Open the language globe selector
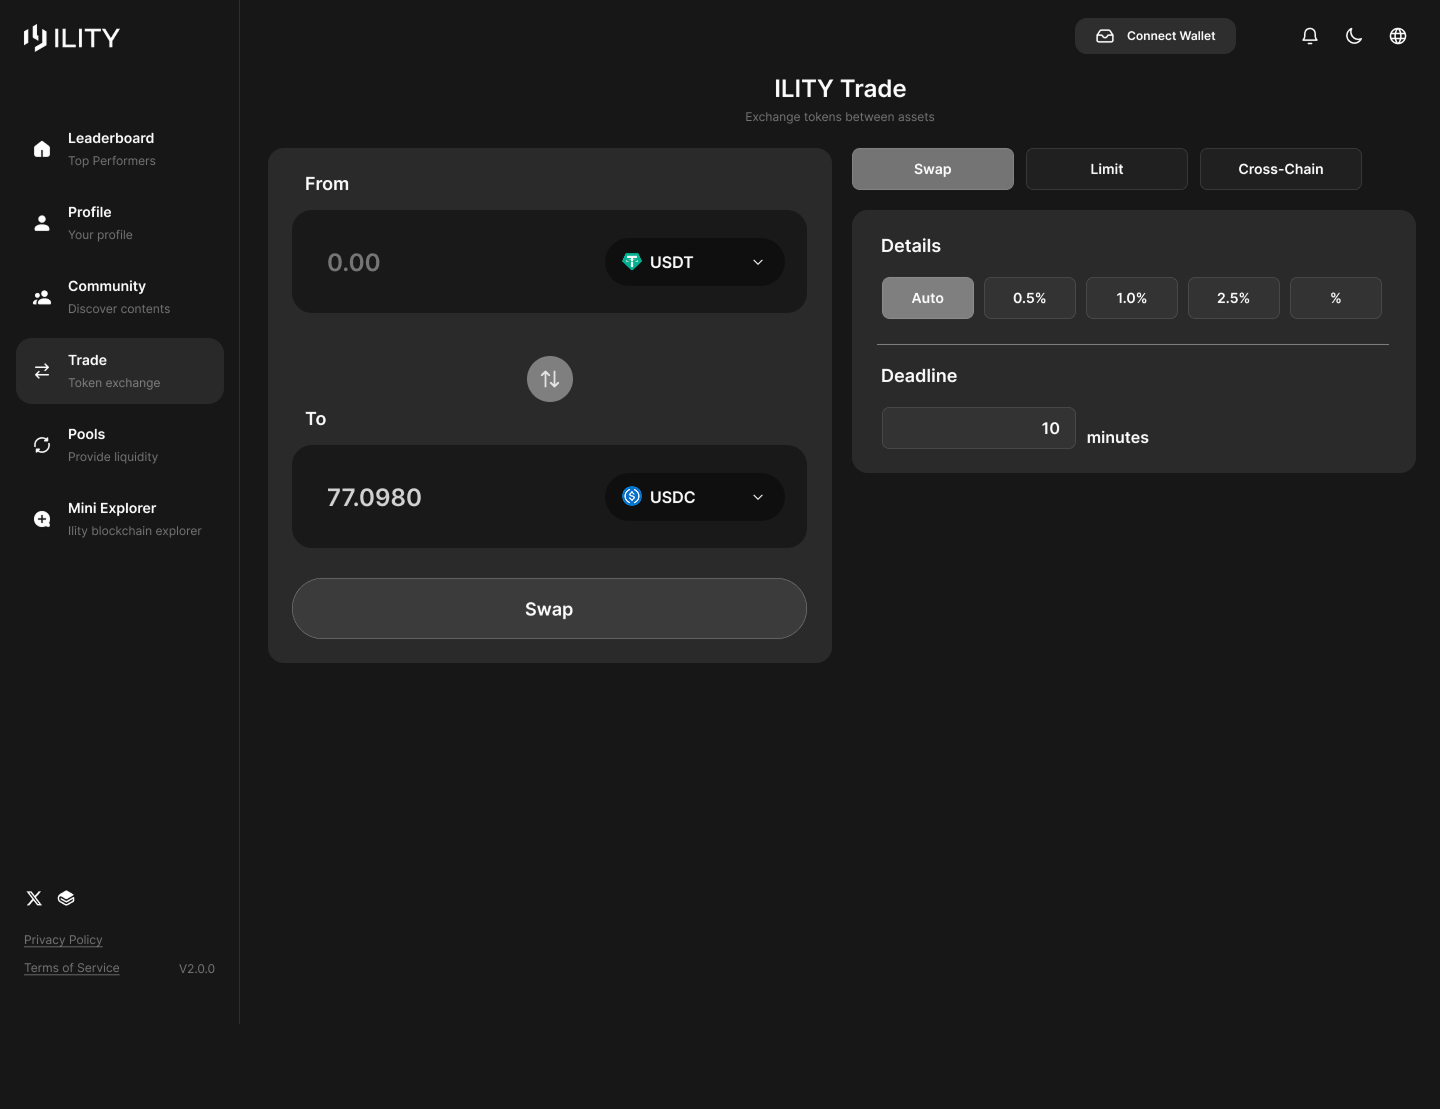The image size is (1440, 1109). pos(1397,35)
